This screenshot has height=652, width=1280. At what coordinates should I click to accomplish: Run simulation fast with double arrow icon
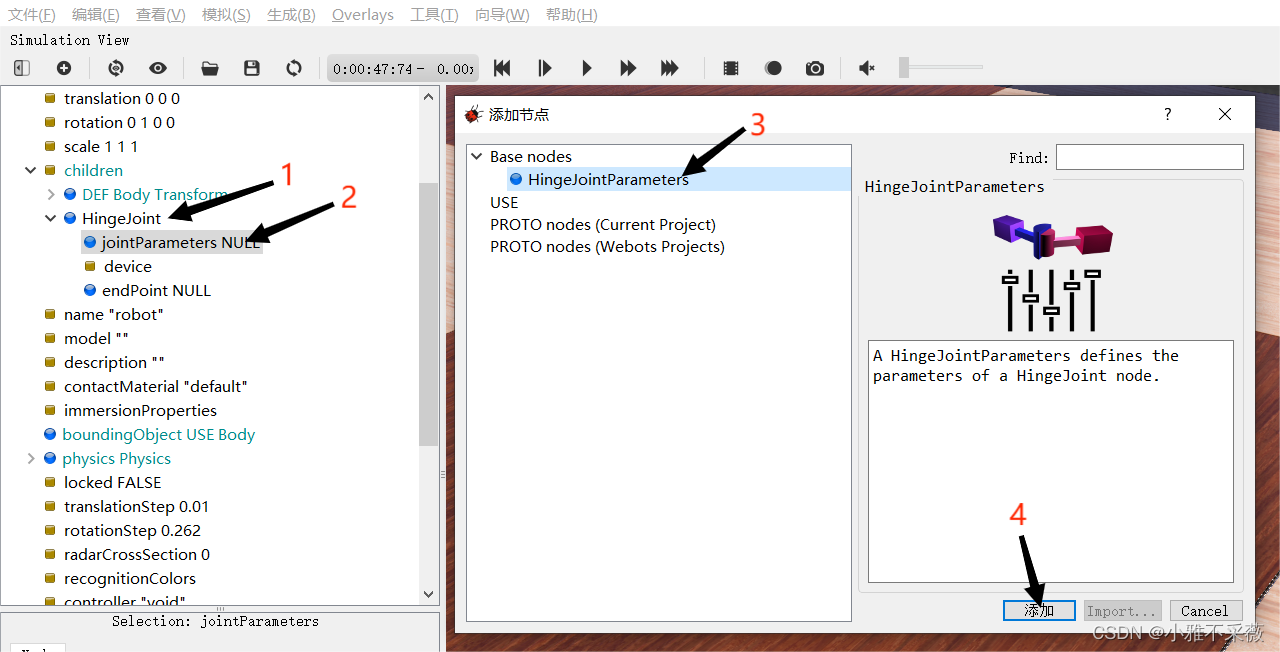click(628, 68)
